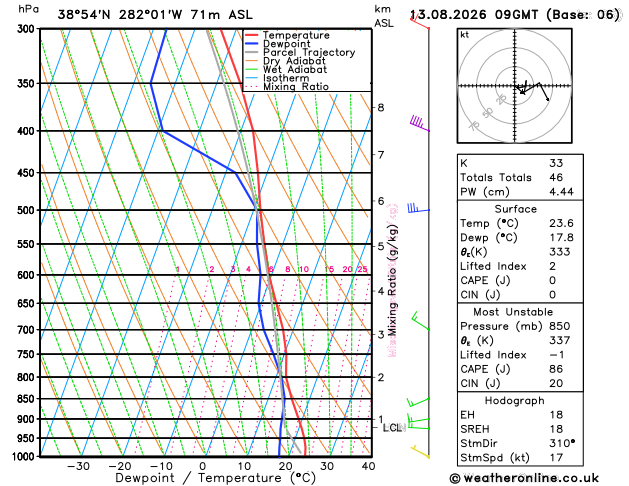Click the green wind barb near 700 hPa
Image resolution: width=629 pixels, height=486 pixels.
(x=421, y=321)
